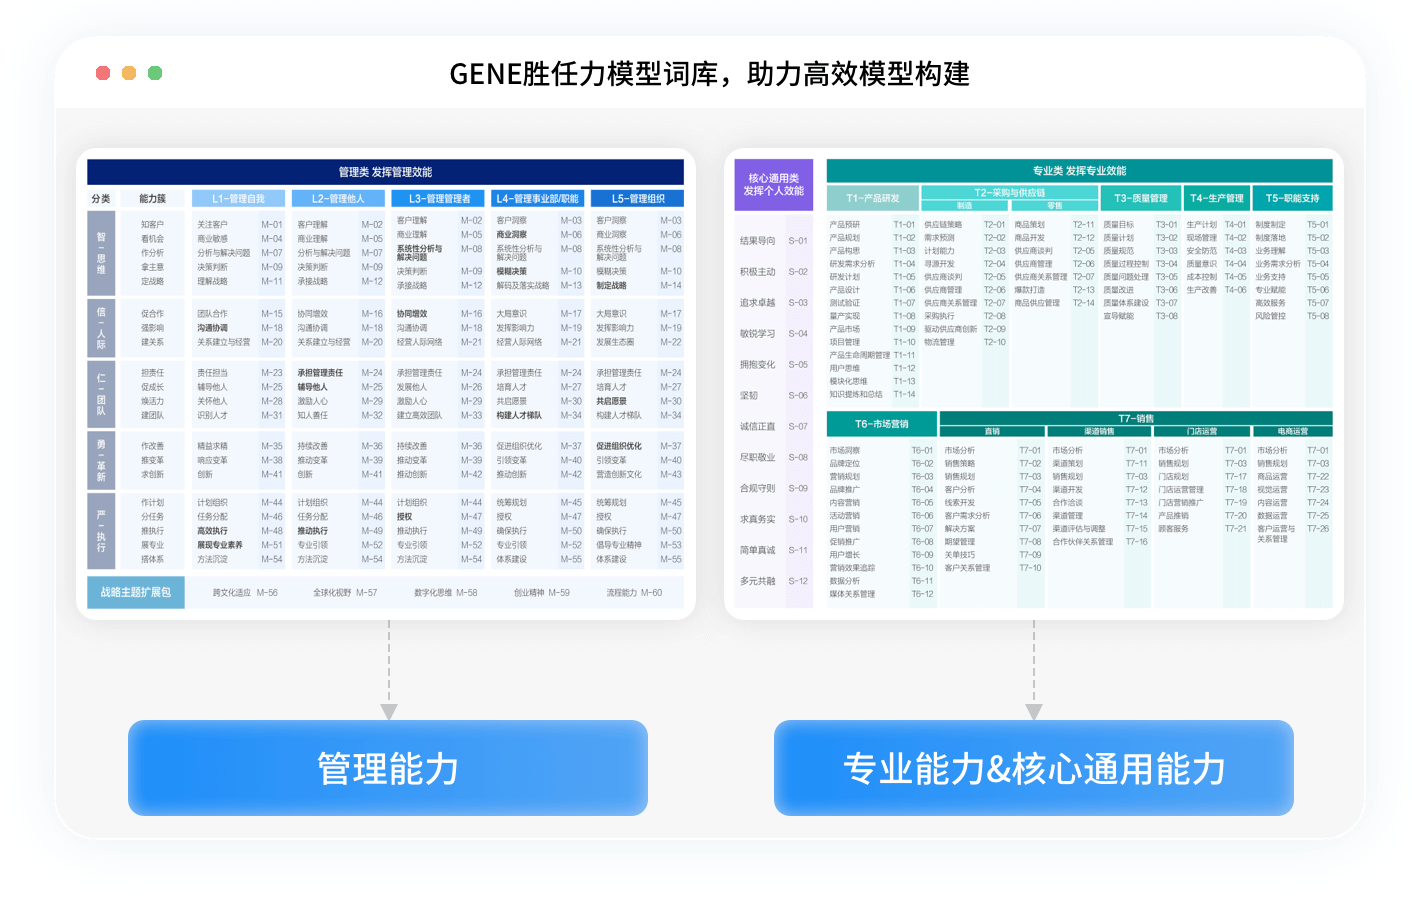Click the 战略主题扩展包 label
1420x900 pixels.
click(x=136, y=592)
